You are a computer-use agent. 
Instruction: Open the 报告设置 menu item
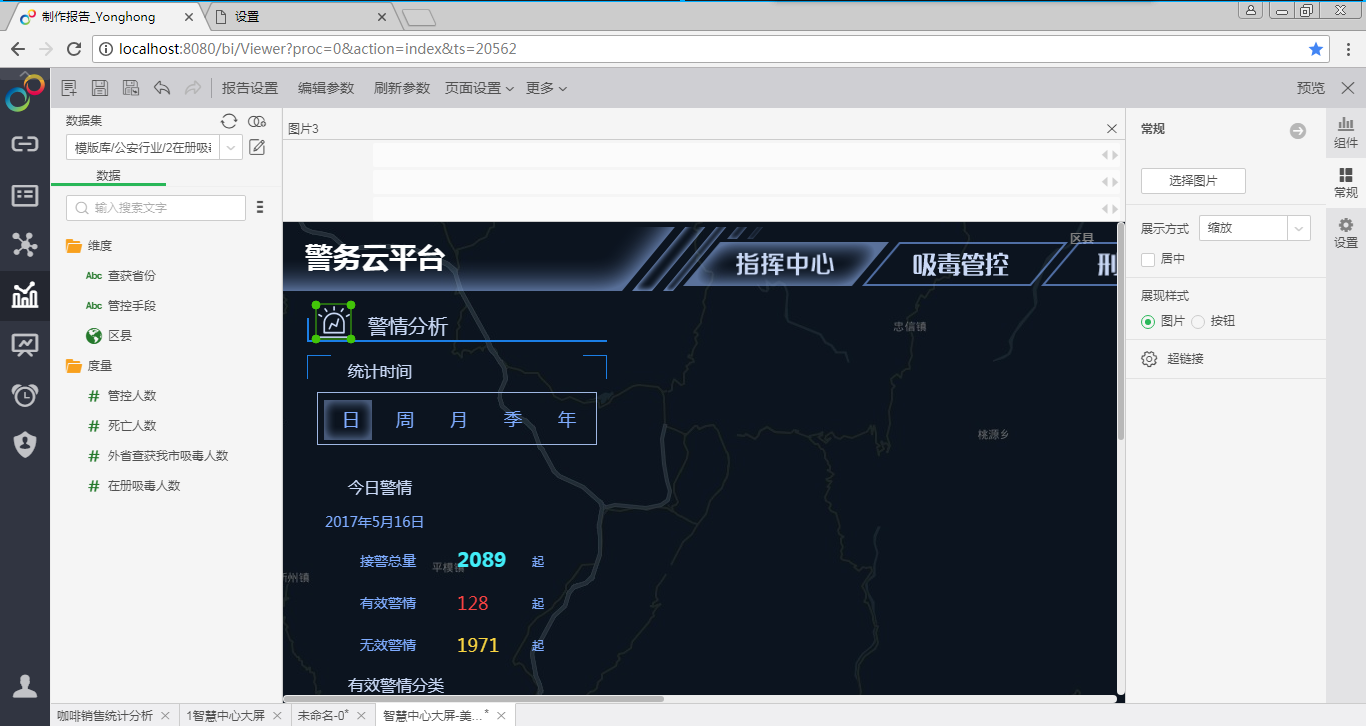(x=250, y=88)
